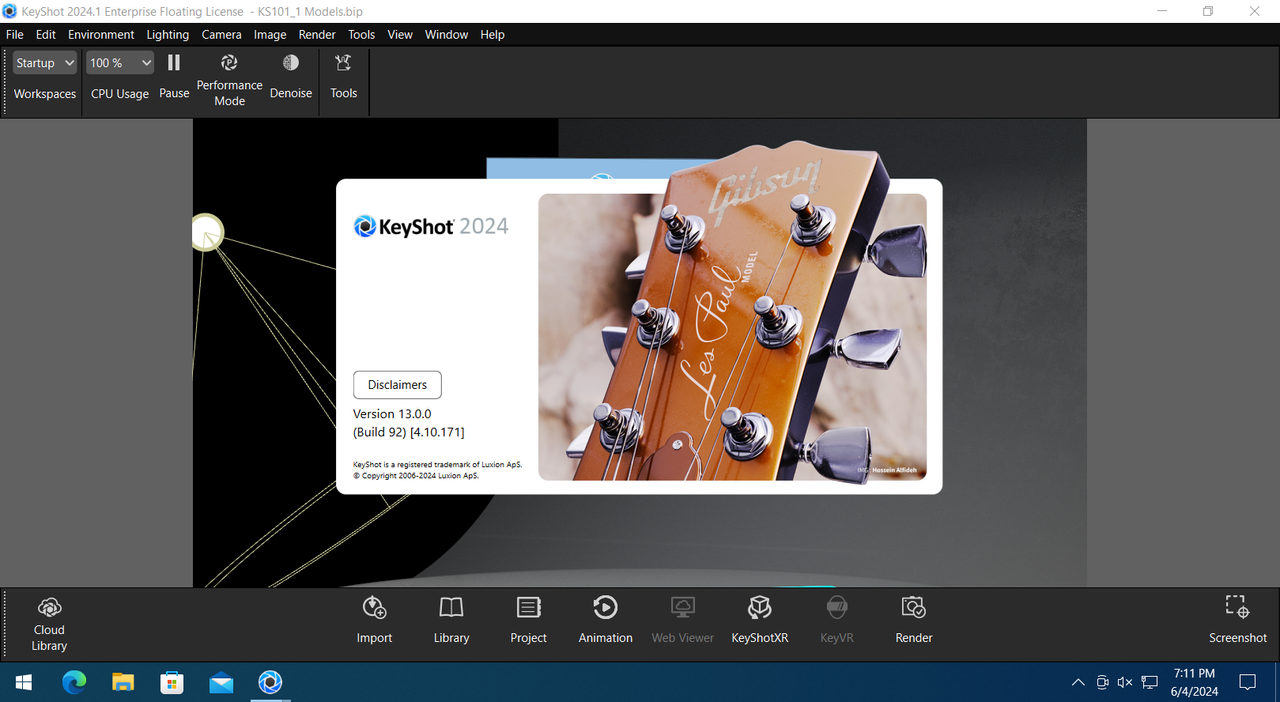The width and height of the screenshot is (1280, 702).
Task: Open the Window menu
Action: tap(446, 34)
